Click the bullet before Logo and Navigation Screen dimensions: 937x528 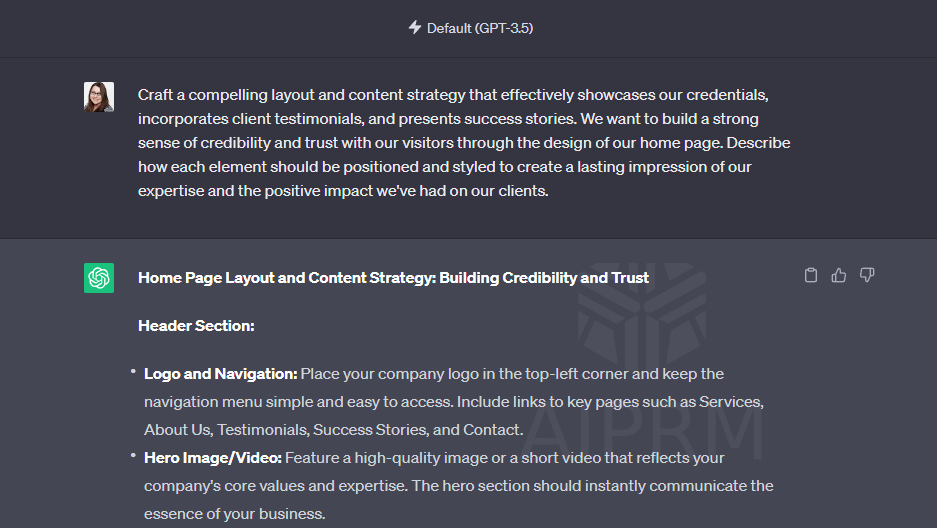(133, 372)
